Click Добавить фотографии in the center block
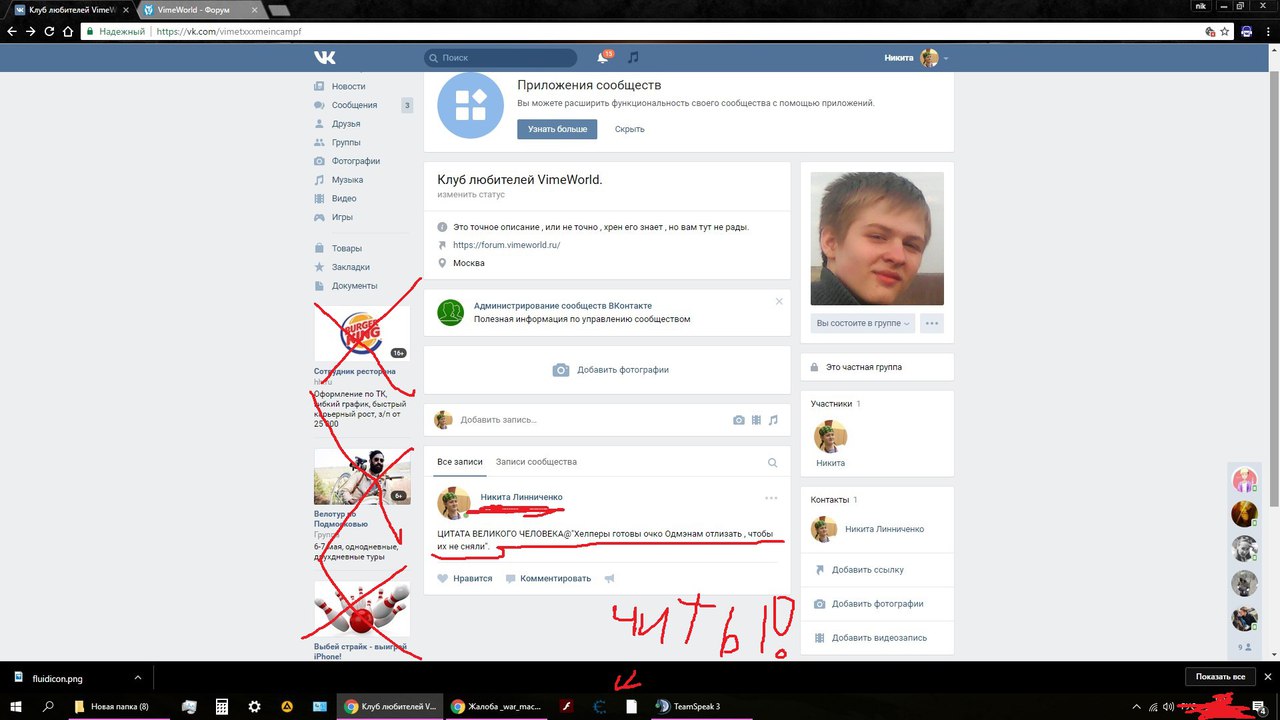The width and height of the screenshot is (1280, 720). coord(610,370)
